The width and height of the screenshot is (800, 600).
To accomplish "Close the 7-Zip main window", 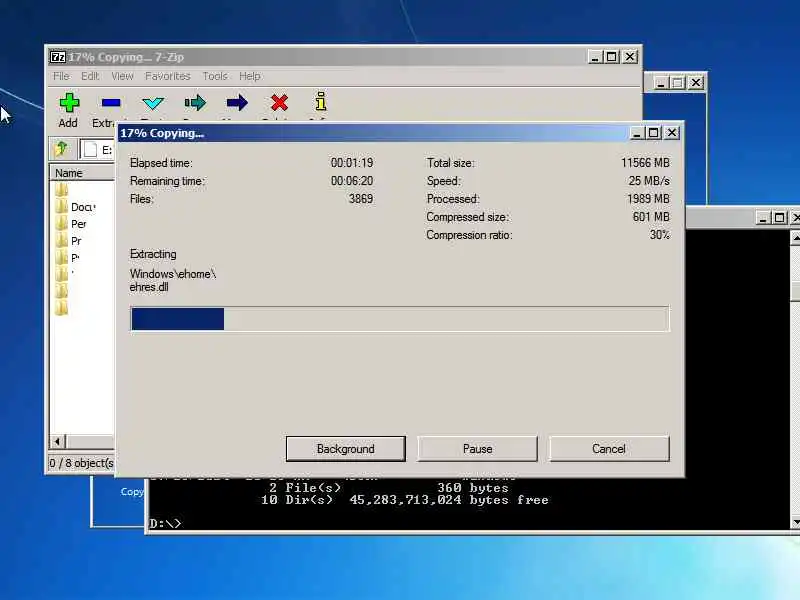I will 631,57.
